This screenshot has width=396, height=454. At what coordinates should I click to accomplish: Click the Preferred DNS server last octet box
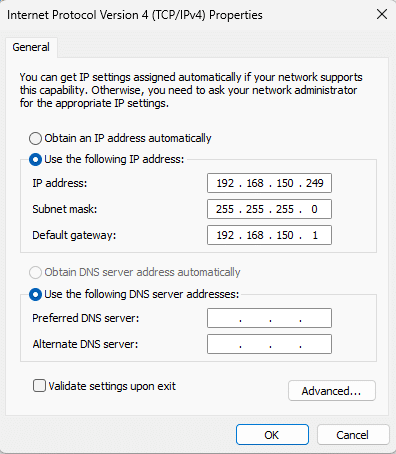315,318
